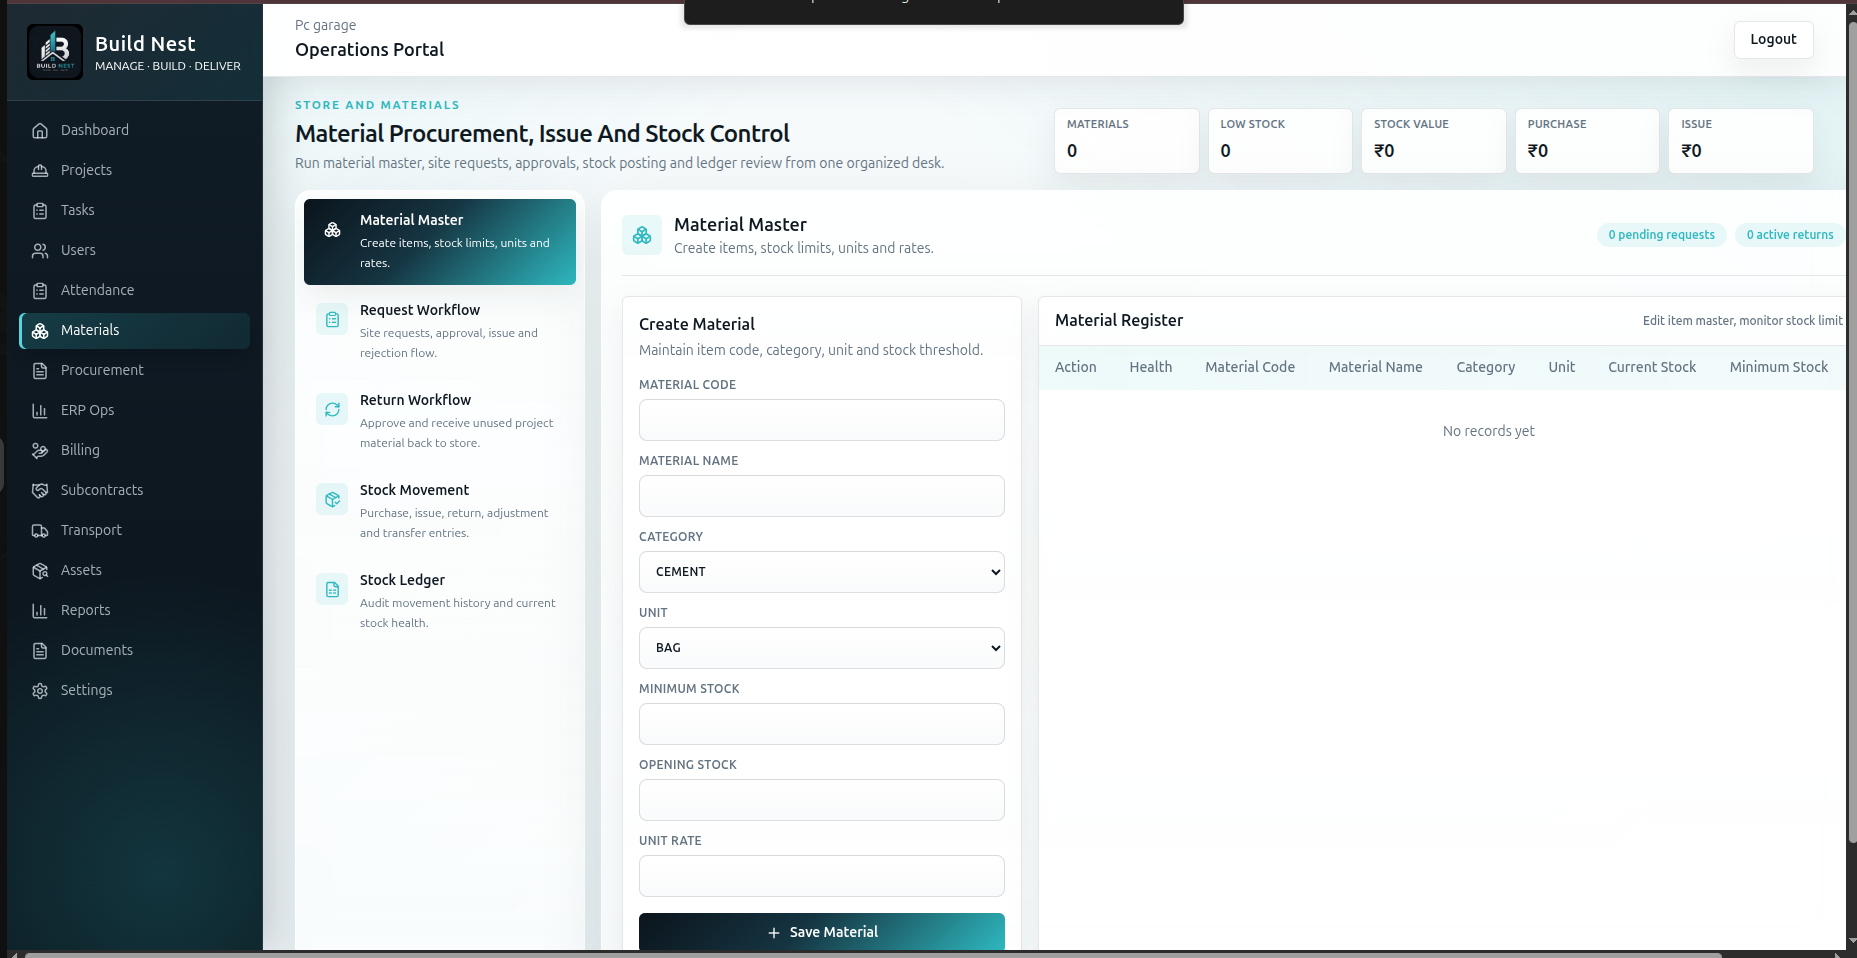
Task: Click the Materials boxes icon in sidebar
Action: [40, 330]
